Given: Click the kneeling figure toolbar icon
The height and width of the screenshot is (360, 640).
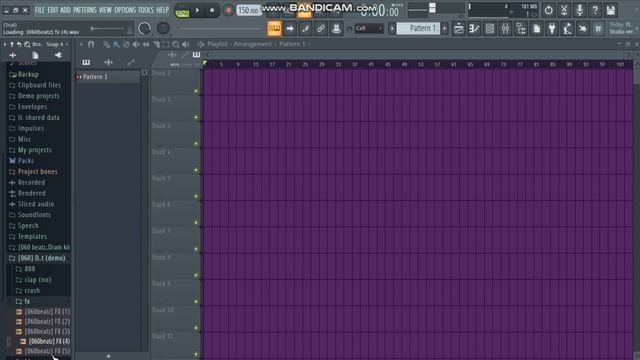Looking at the screenshot, I should 567,29.
